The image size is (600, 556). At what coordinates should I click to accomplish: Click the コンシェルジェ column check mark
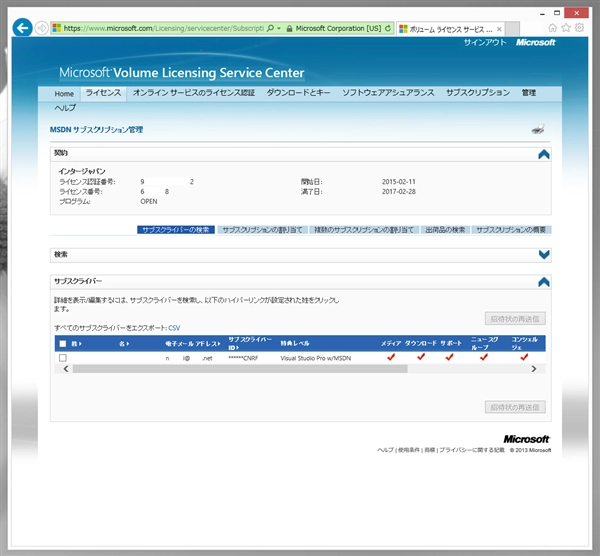pyautogui.click(x=524, y=357)
